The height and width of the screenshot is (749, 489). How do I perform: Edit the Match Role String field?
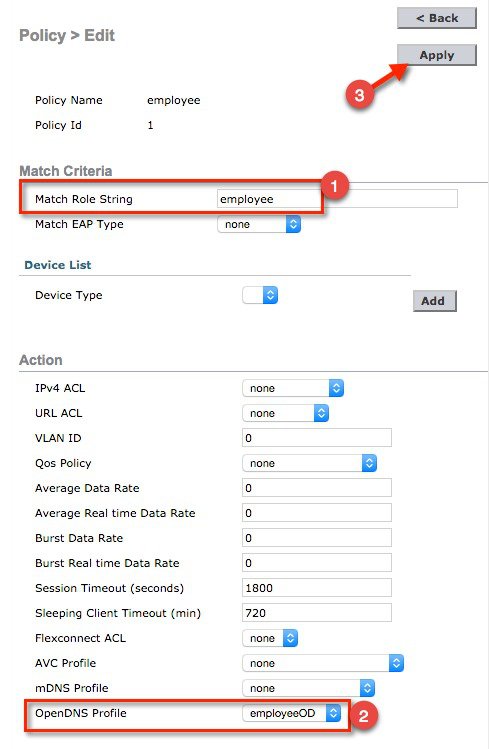click(337, 199)
